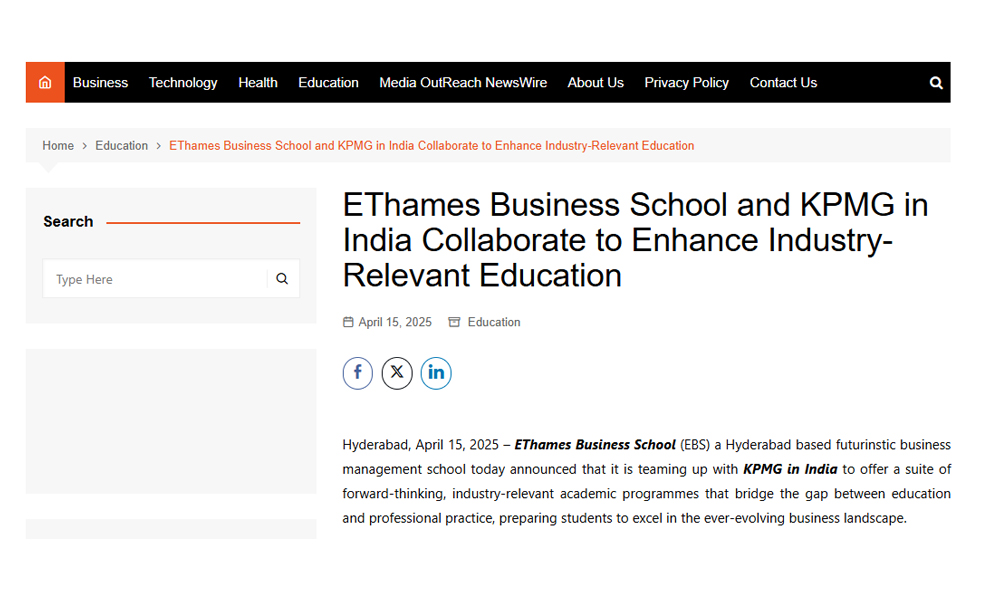Screen dimensions: 1000x600
Task: View the Privacy Policy page
Action: [x=686, y=83]
